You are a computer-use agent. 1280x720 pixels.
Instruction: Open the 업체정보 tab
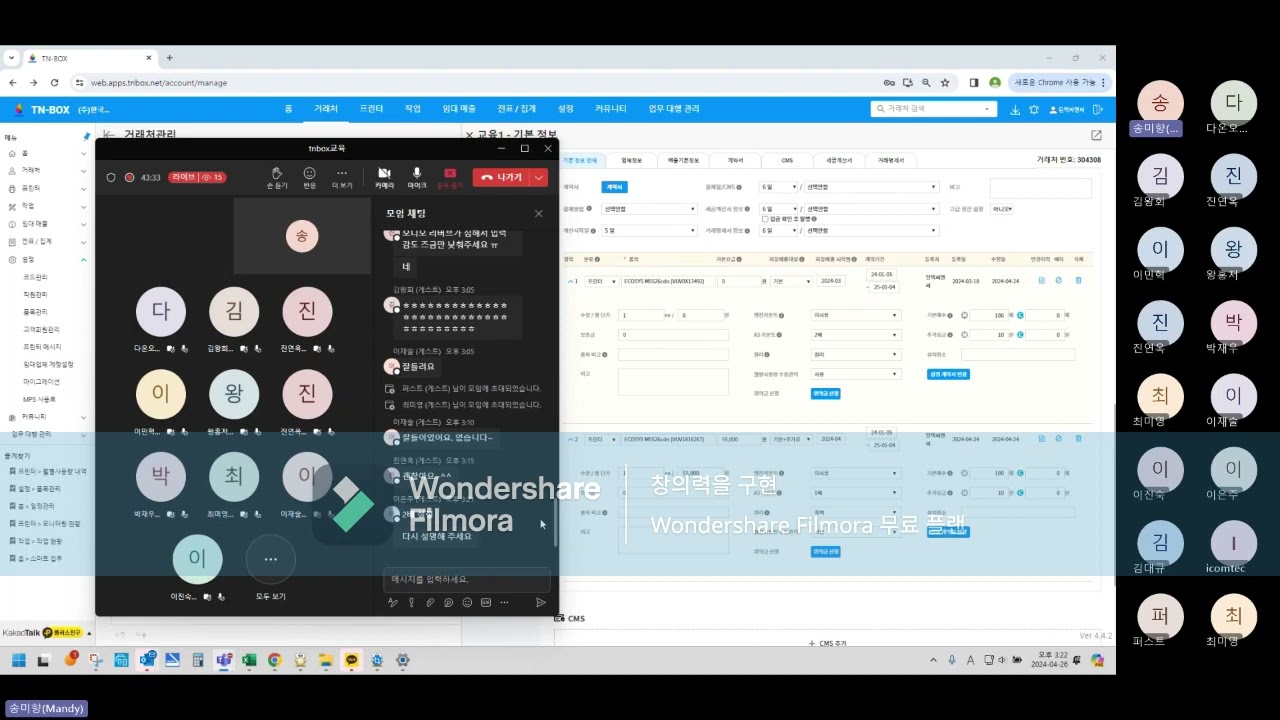[x=631, y=160]
